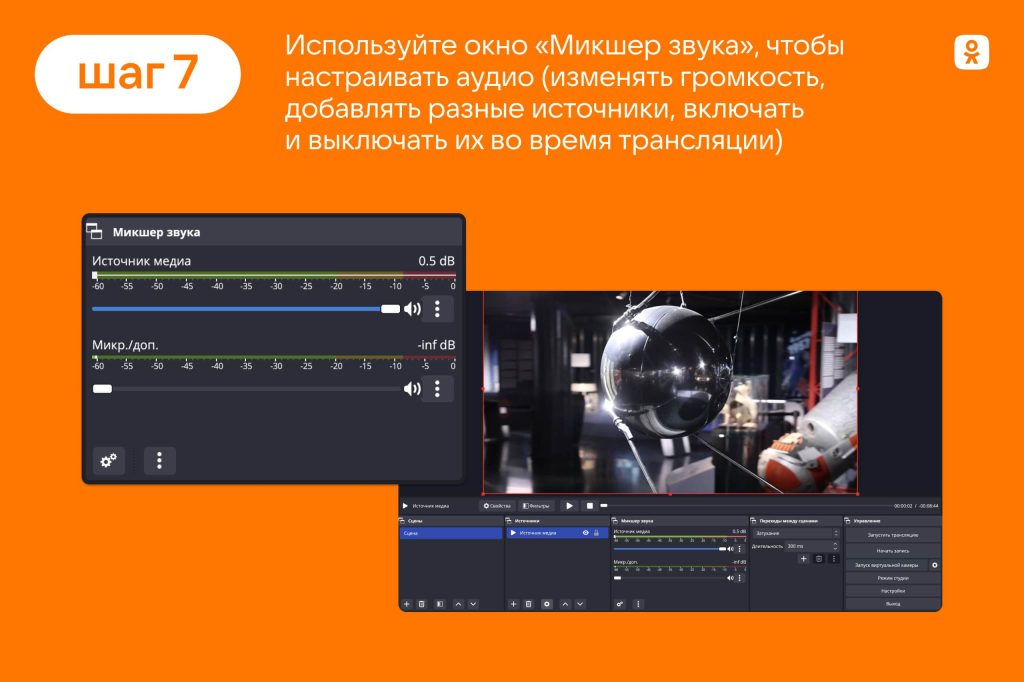Click the Управление dock header icon
The width and height of the screenshot is (1024, 682).
tap(848, 521)
